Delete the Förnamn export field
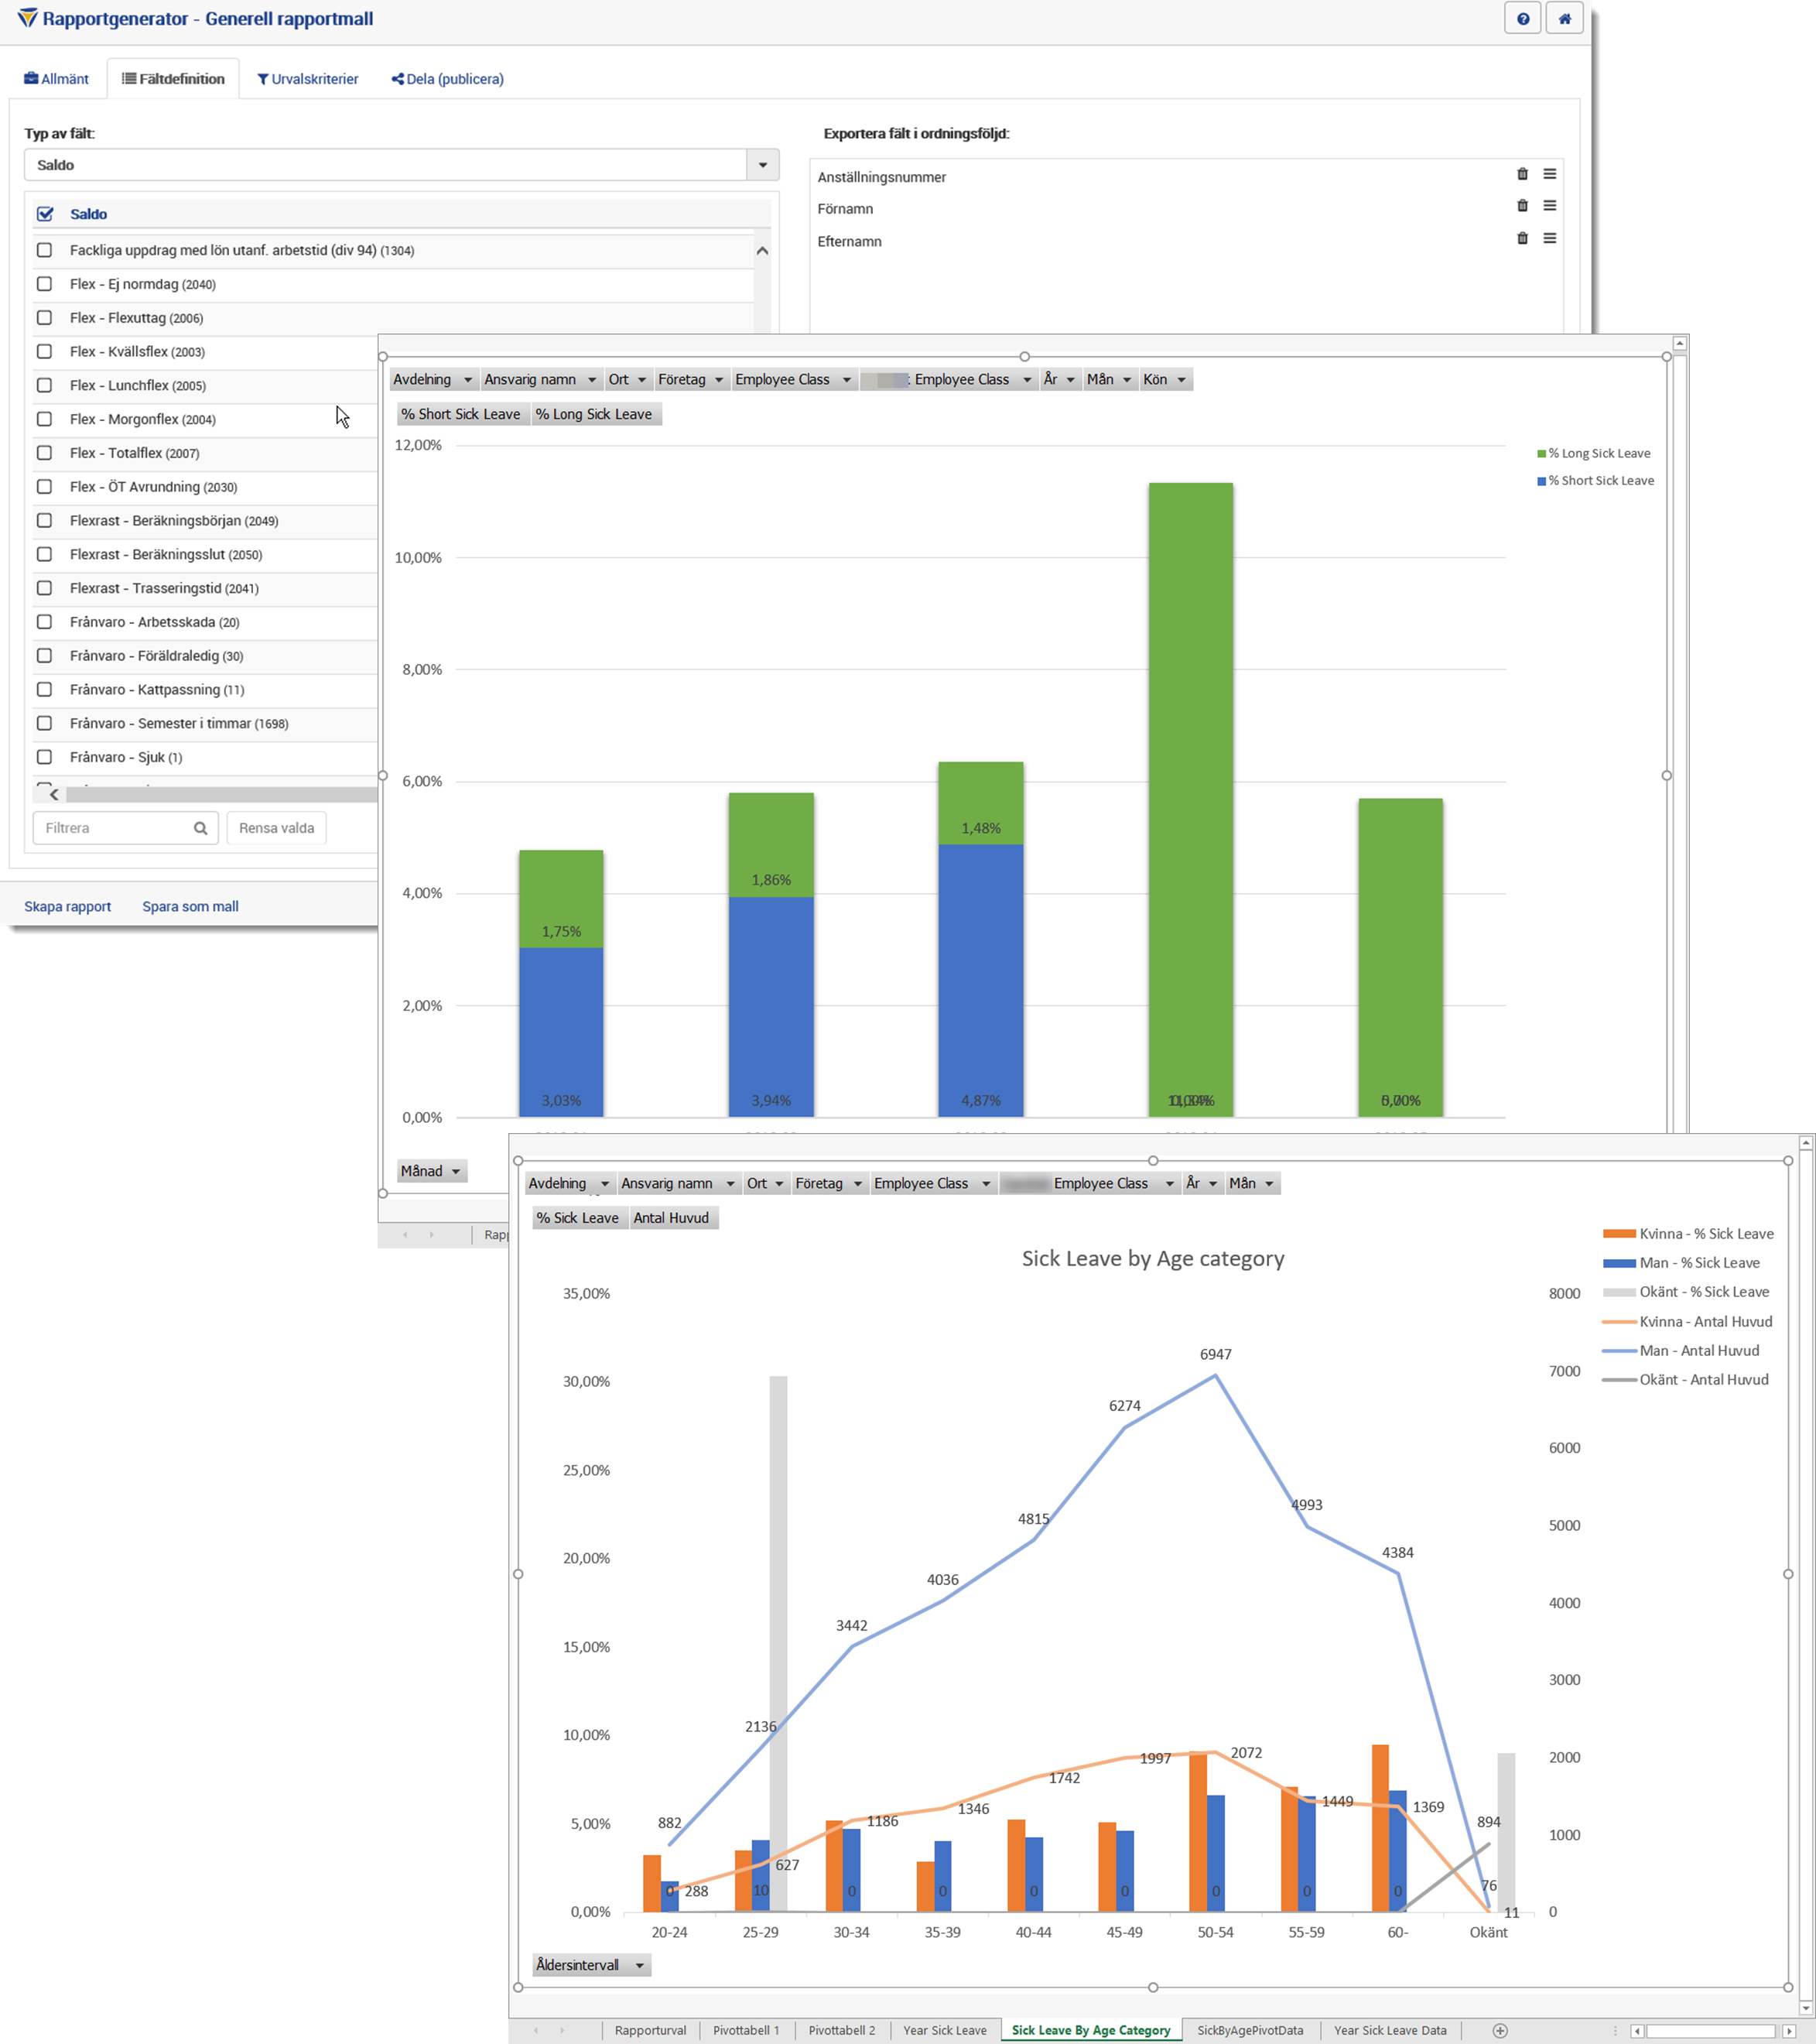The height and width of the screenshot is (2044, 1816). 1522,207
